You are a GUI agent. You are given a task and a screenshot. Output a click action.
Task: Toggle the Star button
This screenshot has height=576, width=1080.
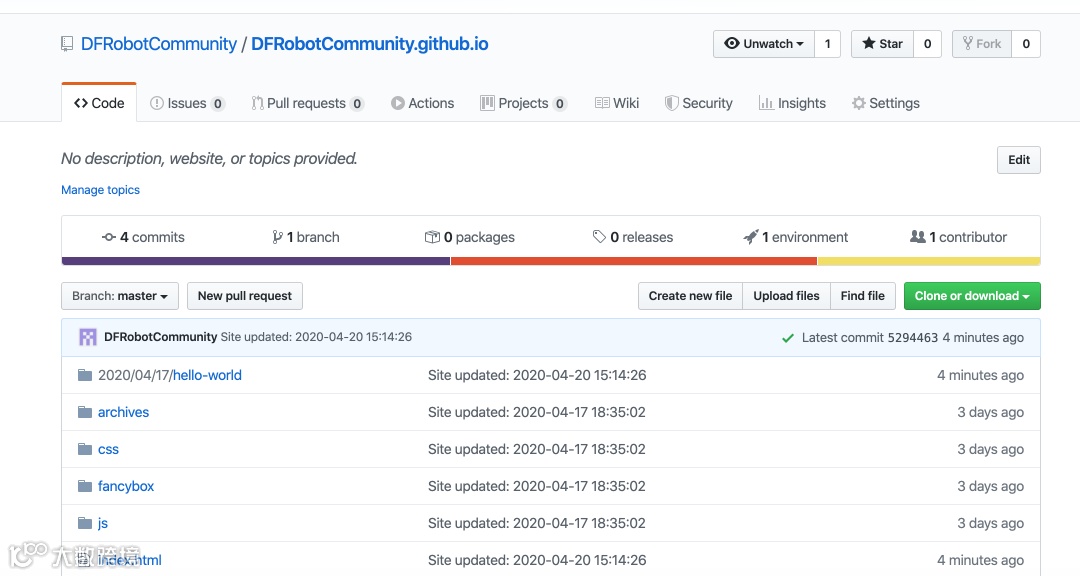pos(882,44)
